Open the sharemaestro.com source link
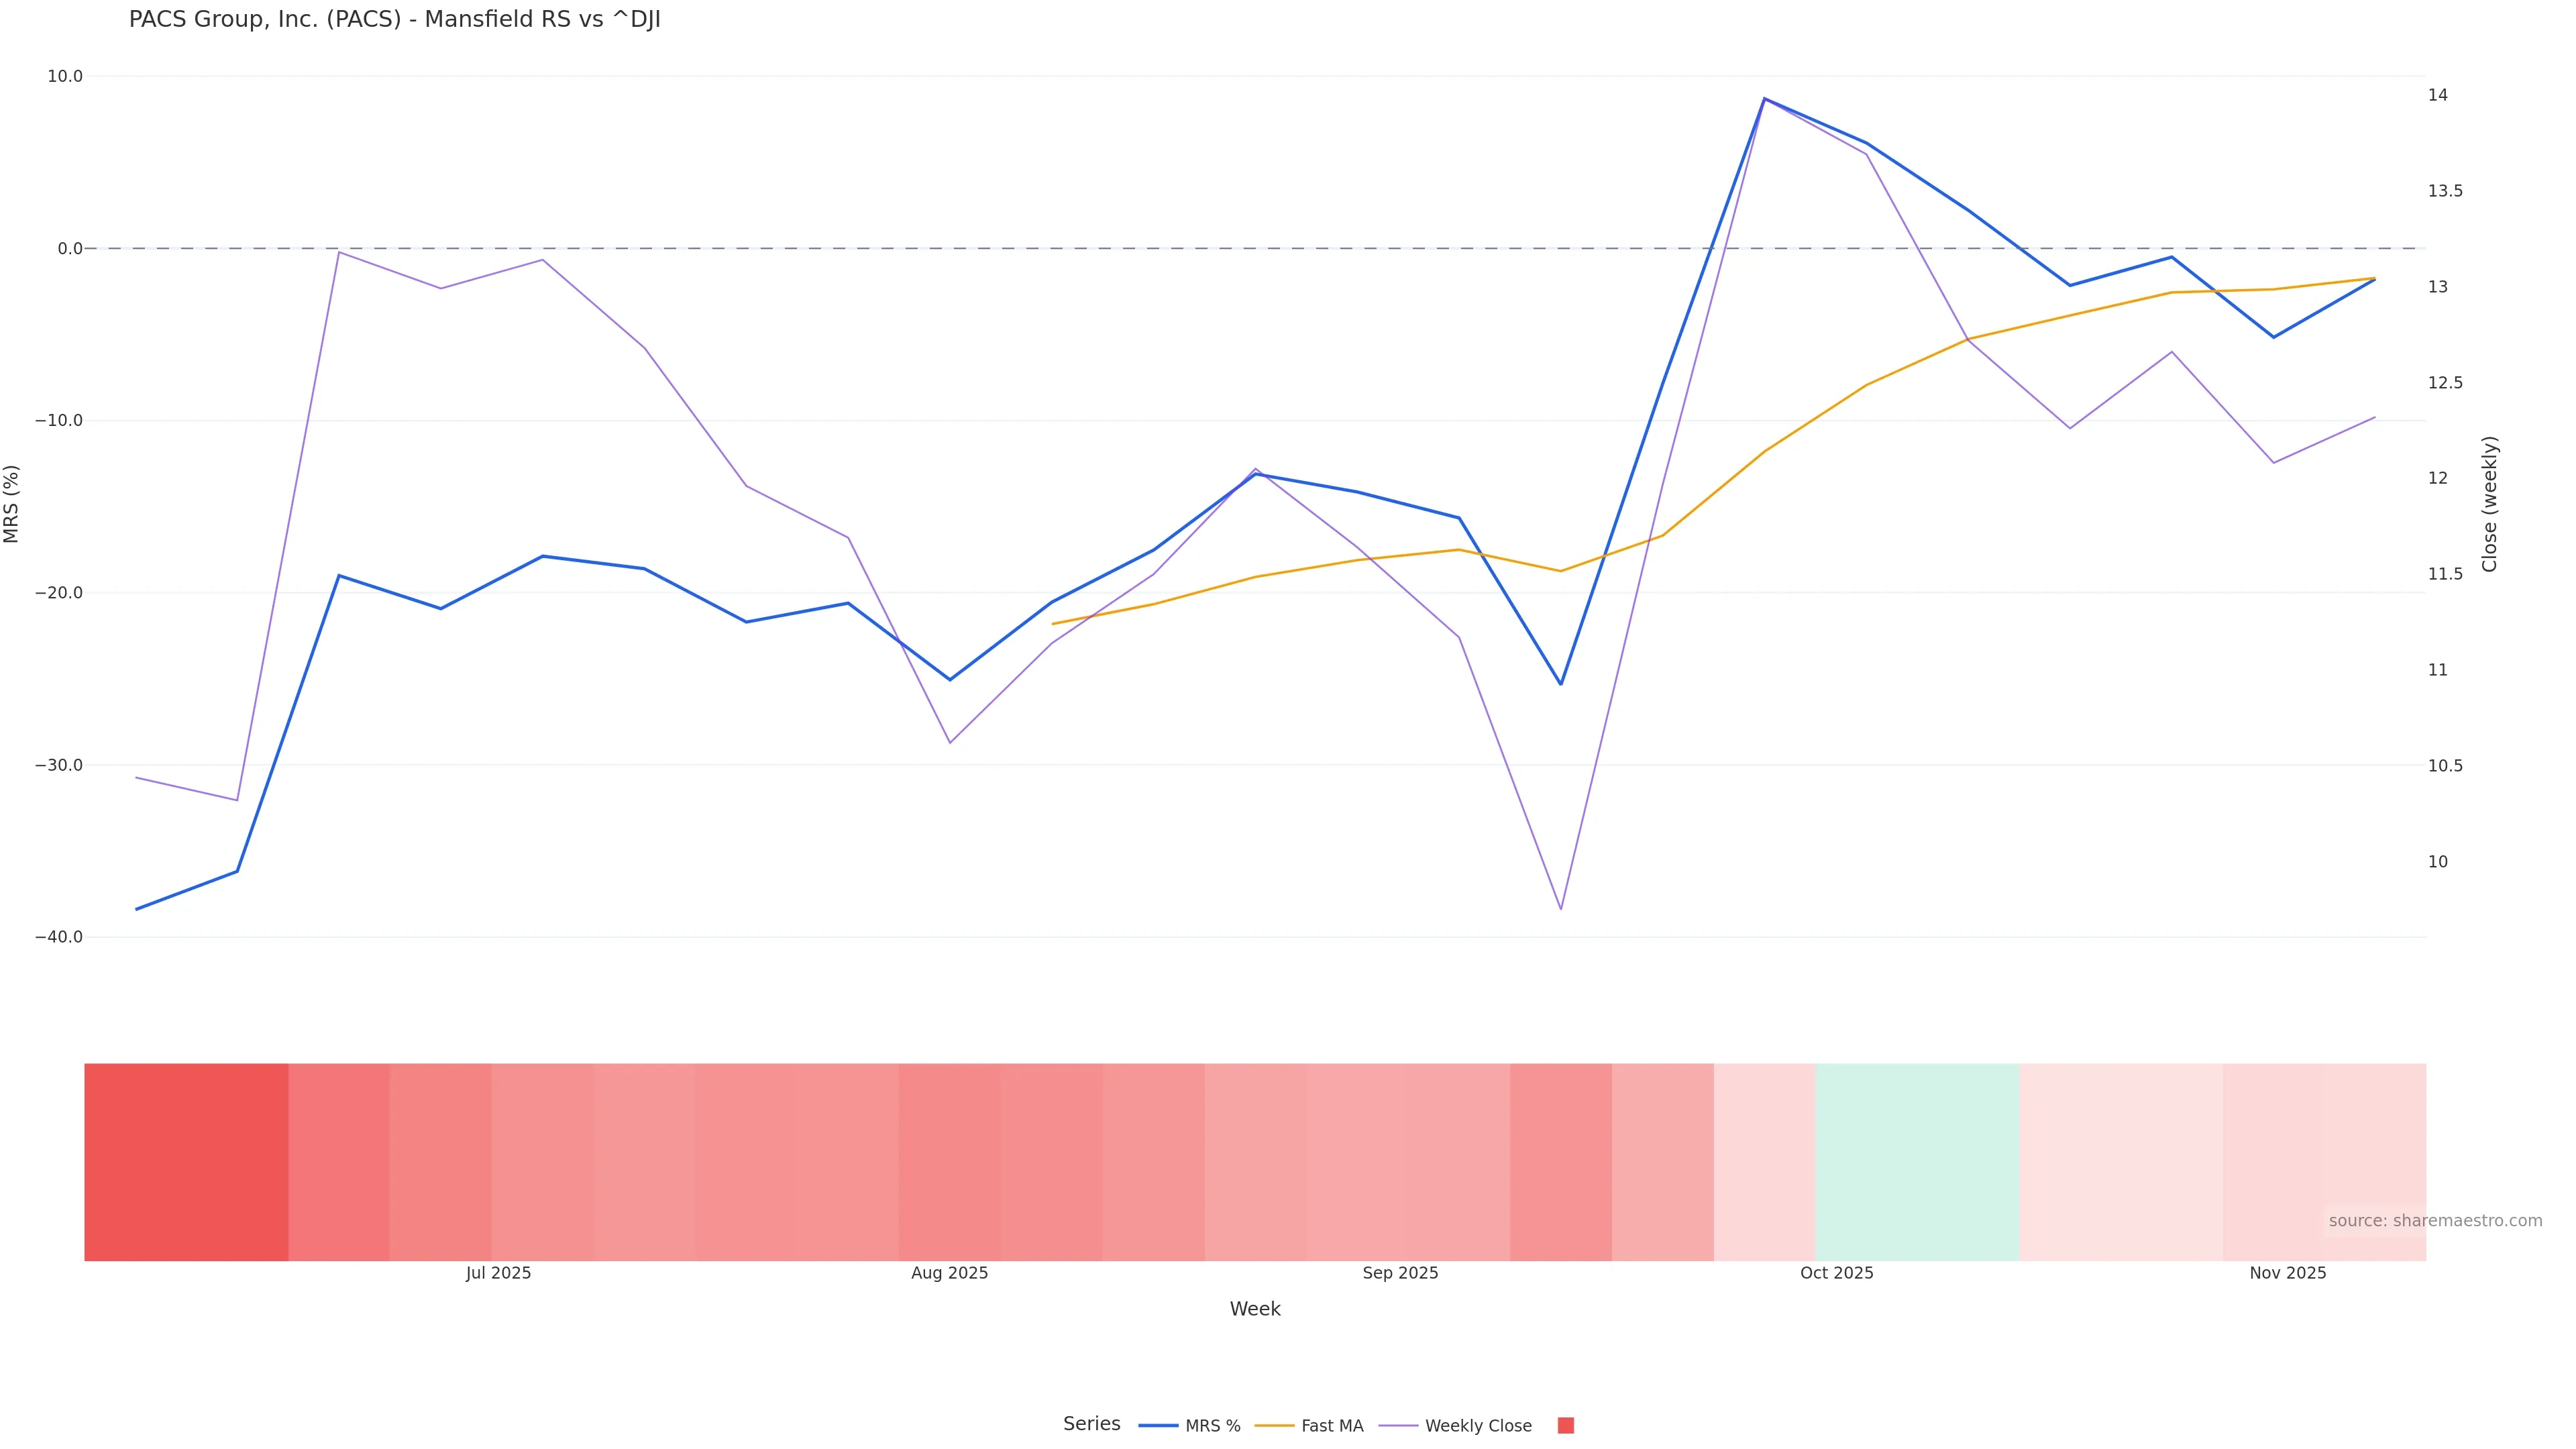This screenshot has height=1449, width=2576. coord(2434,1221)
